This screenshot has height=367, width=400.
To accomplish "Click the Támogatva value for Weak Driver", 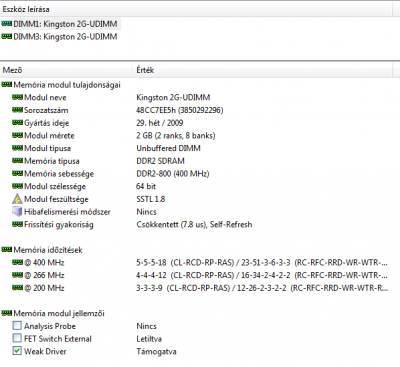I will tap(156, 351).
